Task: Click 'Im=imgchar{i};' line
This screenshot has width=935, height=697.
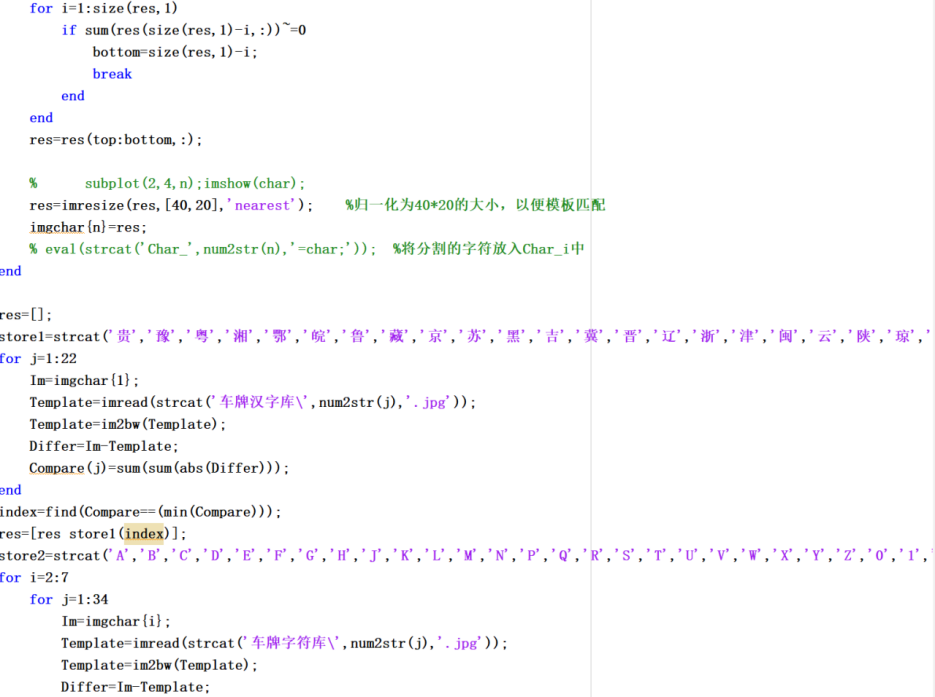Action: click(116, 621)
